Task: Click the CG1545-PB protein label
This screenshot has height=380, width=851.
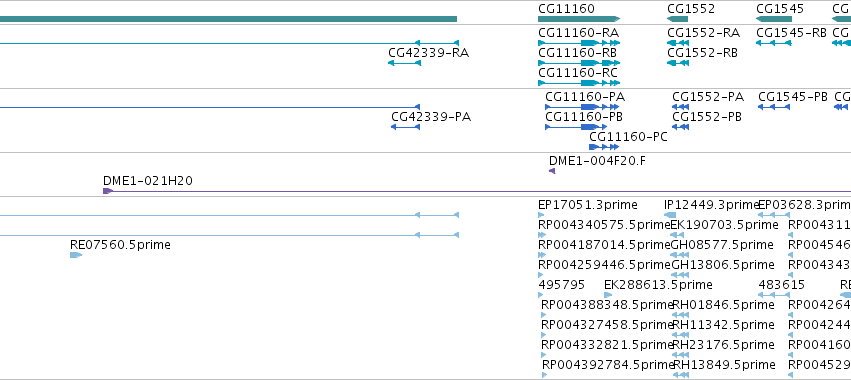Action: 793,97
